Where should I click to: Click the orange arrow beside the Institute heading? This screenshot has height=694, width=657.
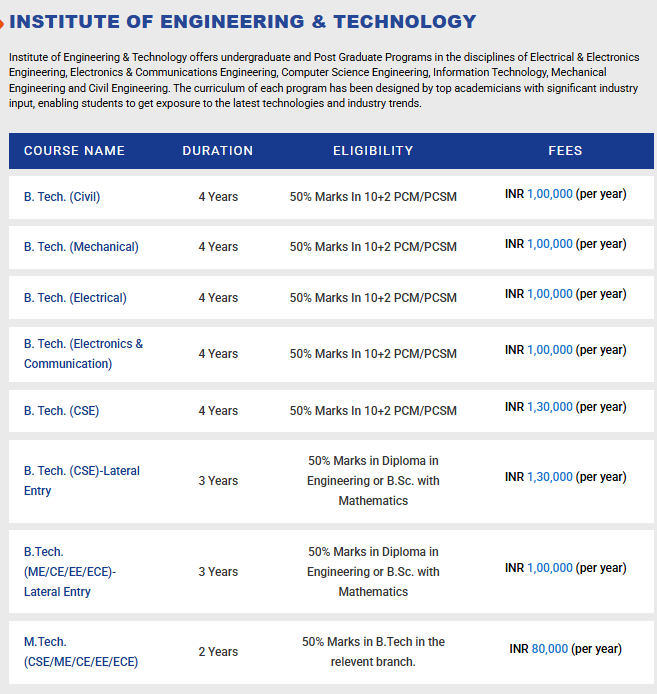[x=3, y=22]
